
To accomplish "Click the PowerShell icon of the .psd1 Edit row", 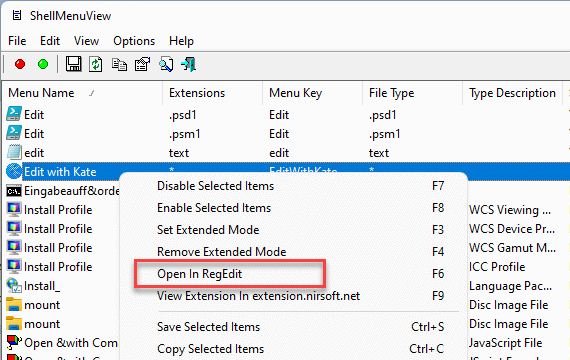I will [x=14, y=114].
